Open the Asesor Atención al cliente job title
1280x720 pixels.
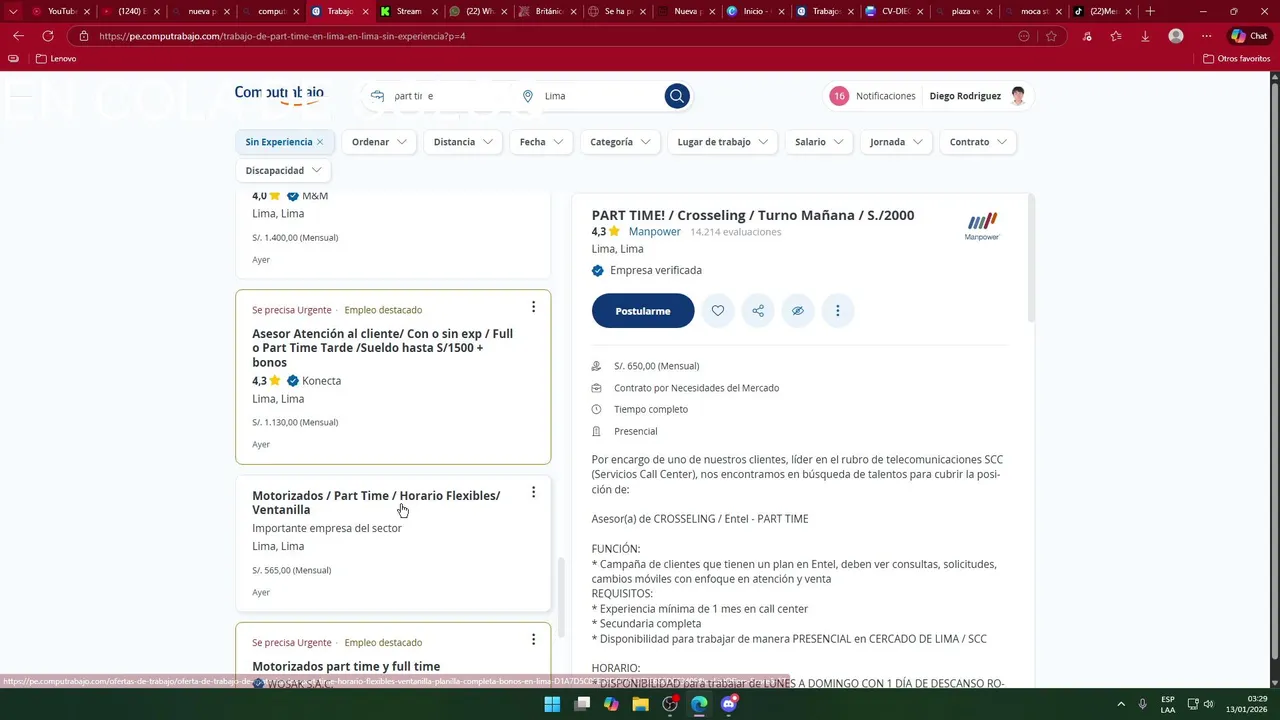click(383, 348)
